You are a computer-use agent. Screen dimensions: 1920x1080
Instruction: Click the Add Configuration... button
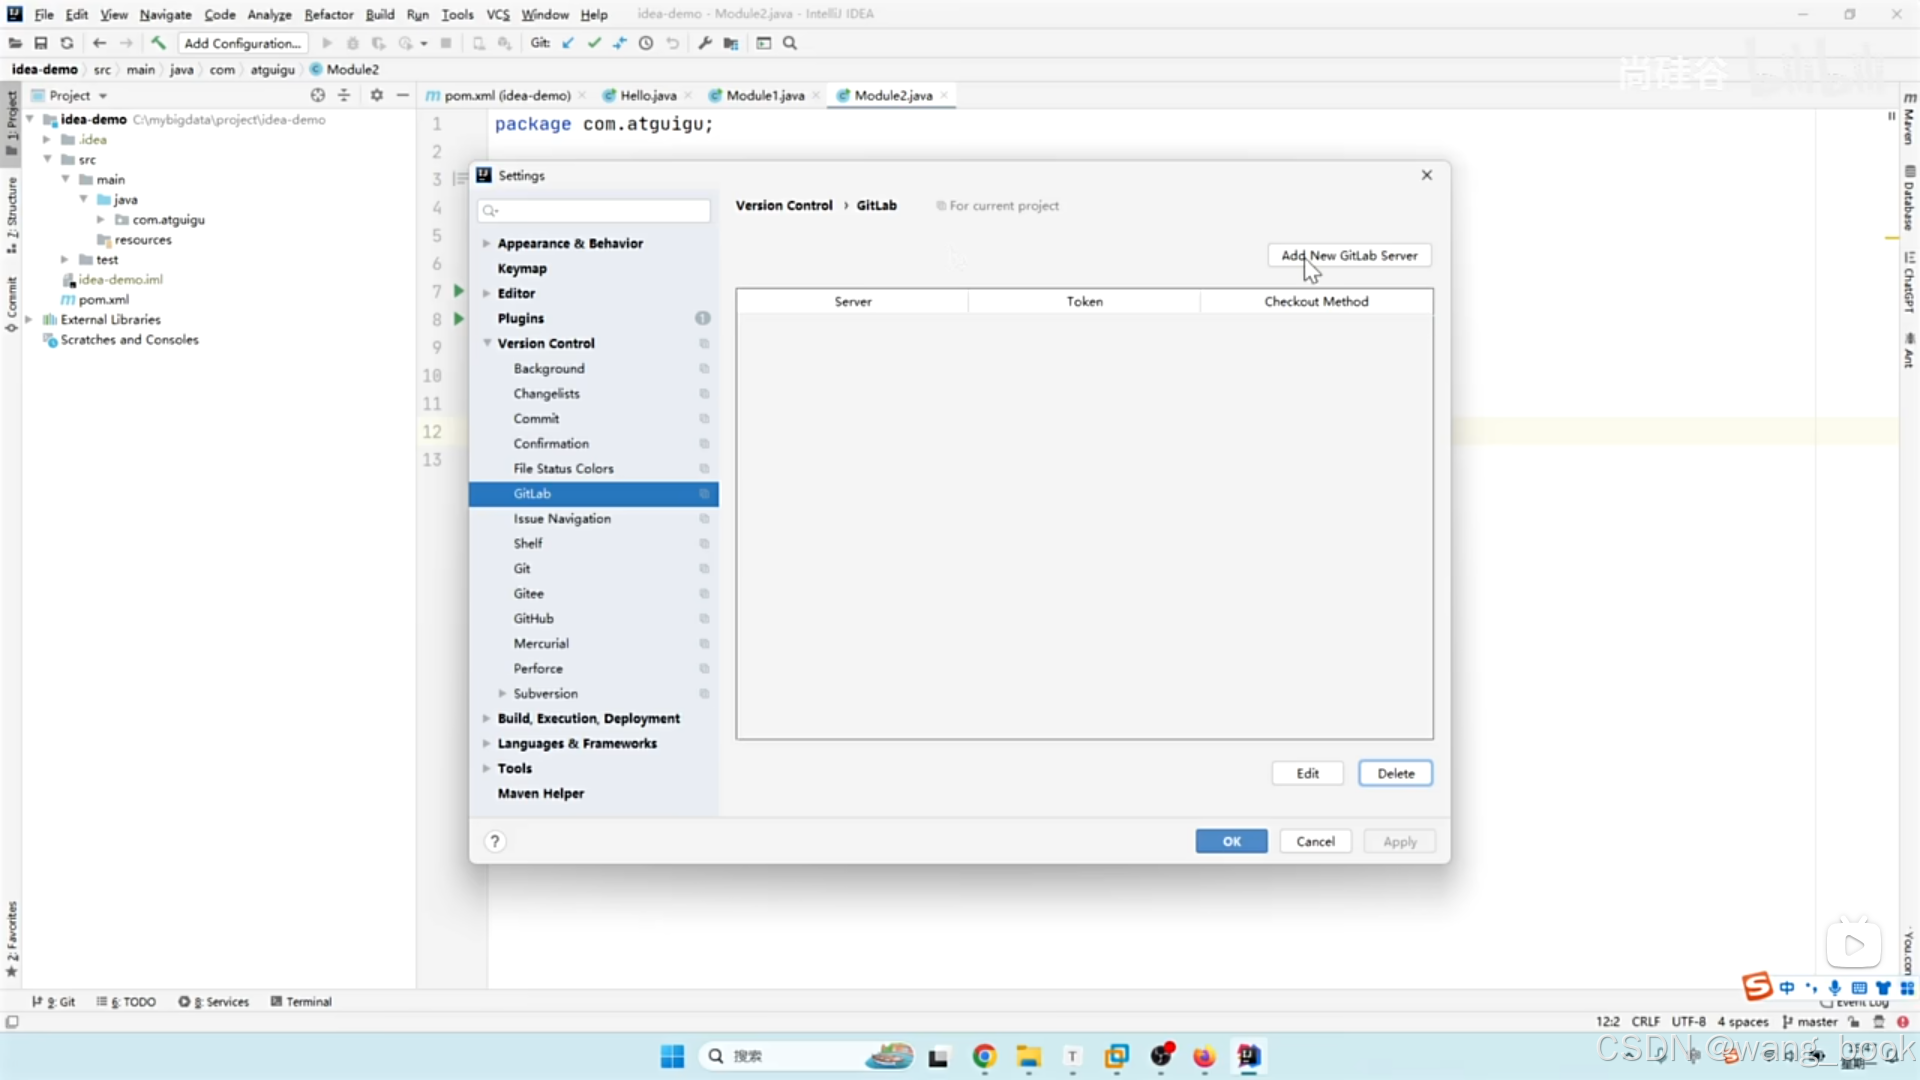pyautogui.click(x=243, y=43)
